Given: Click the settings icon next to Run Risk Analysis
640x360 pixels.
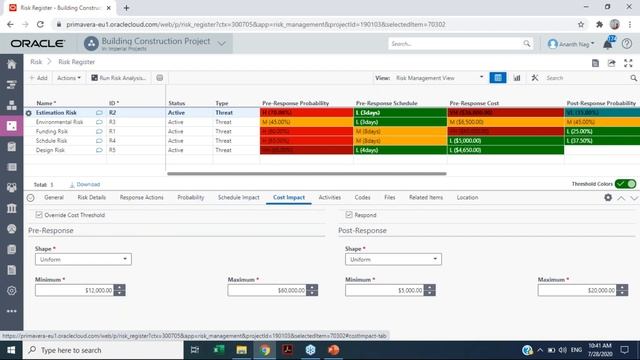Looking at the screenshot, I should (x=160, y=78).
